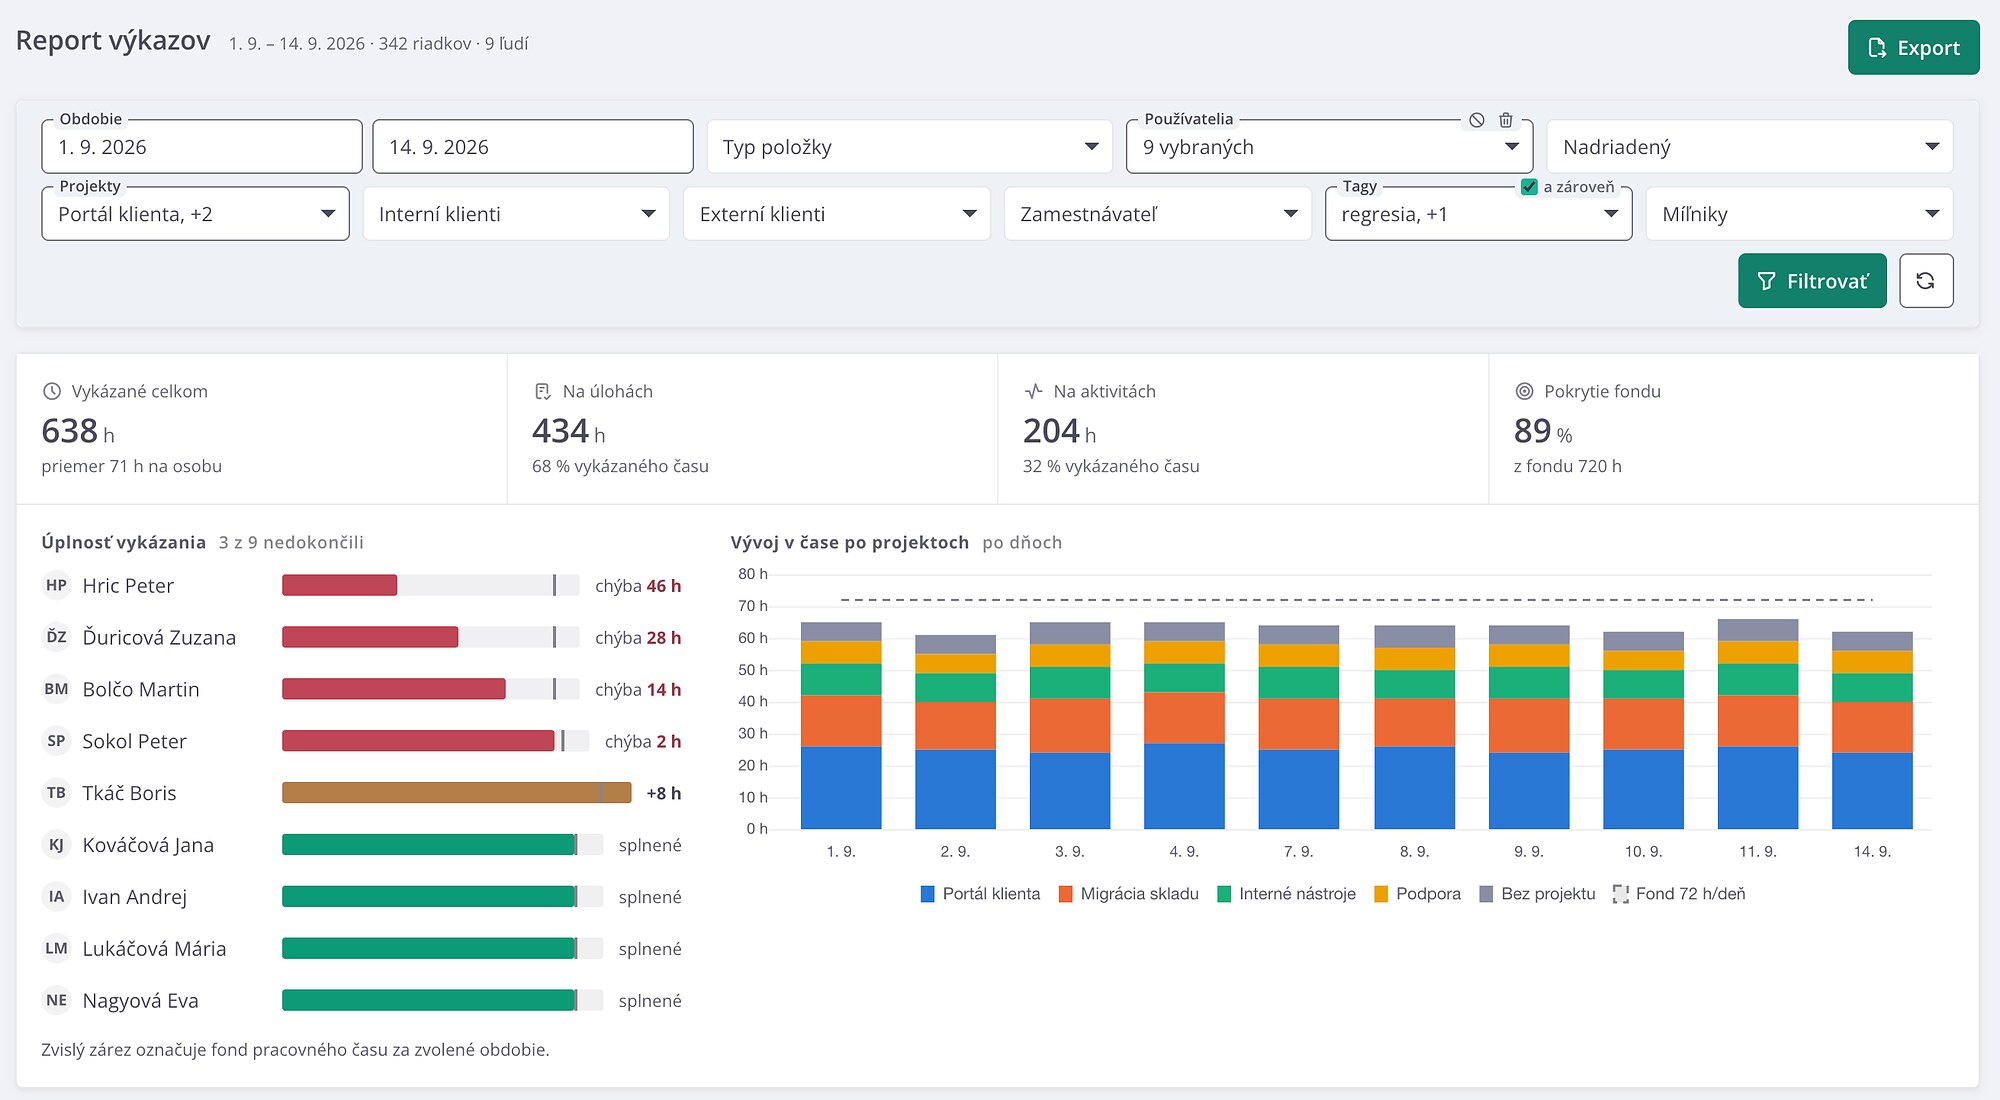The height and width of the screenshot is (1100, 2000).
Task: Click the '204 h' activities value
Action: (x=1060, y=431)
